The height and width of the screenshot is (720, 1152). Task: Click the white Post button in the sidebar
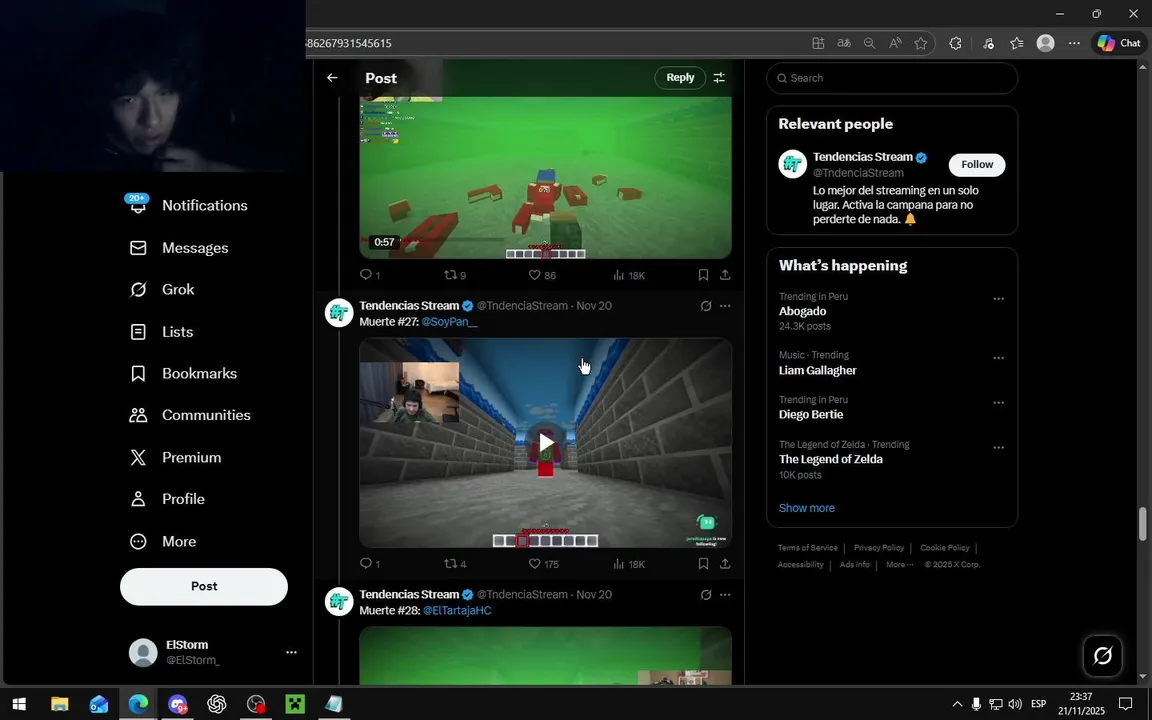(x=204, y=586)
